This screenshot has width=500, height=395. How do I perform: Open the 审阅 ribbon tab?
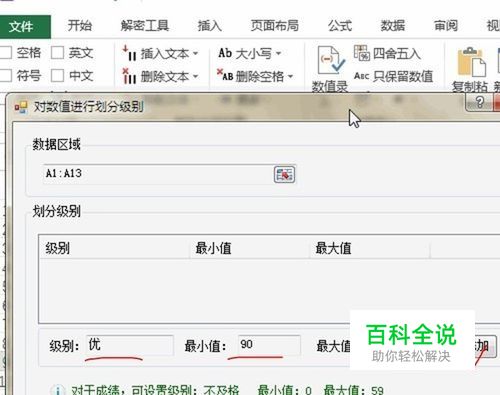click(x=446, y=26)
